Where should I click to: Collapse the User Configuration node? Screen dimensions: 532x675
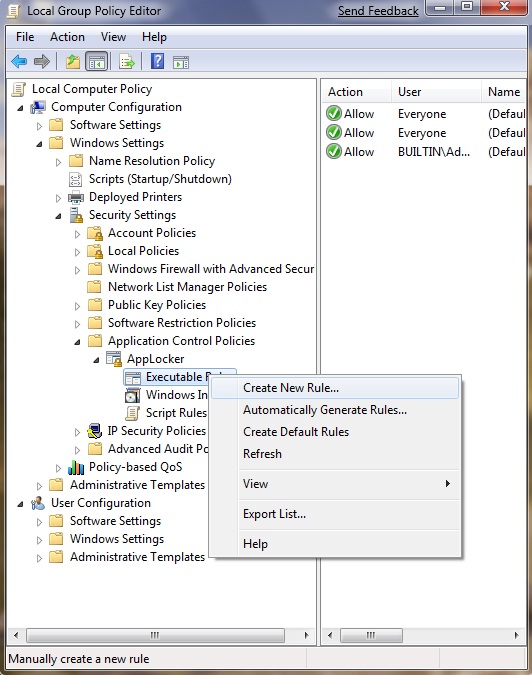pyautogui.click(x=20, y=504)
